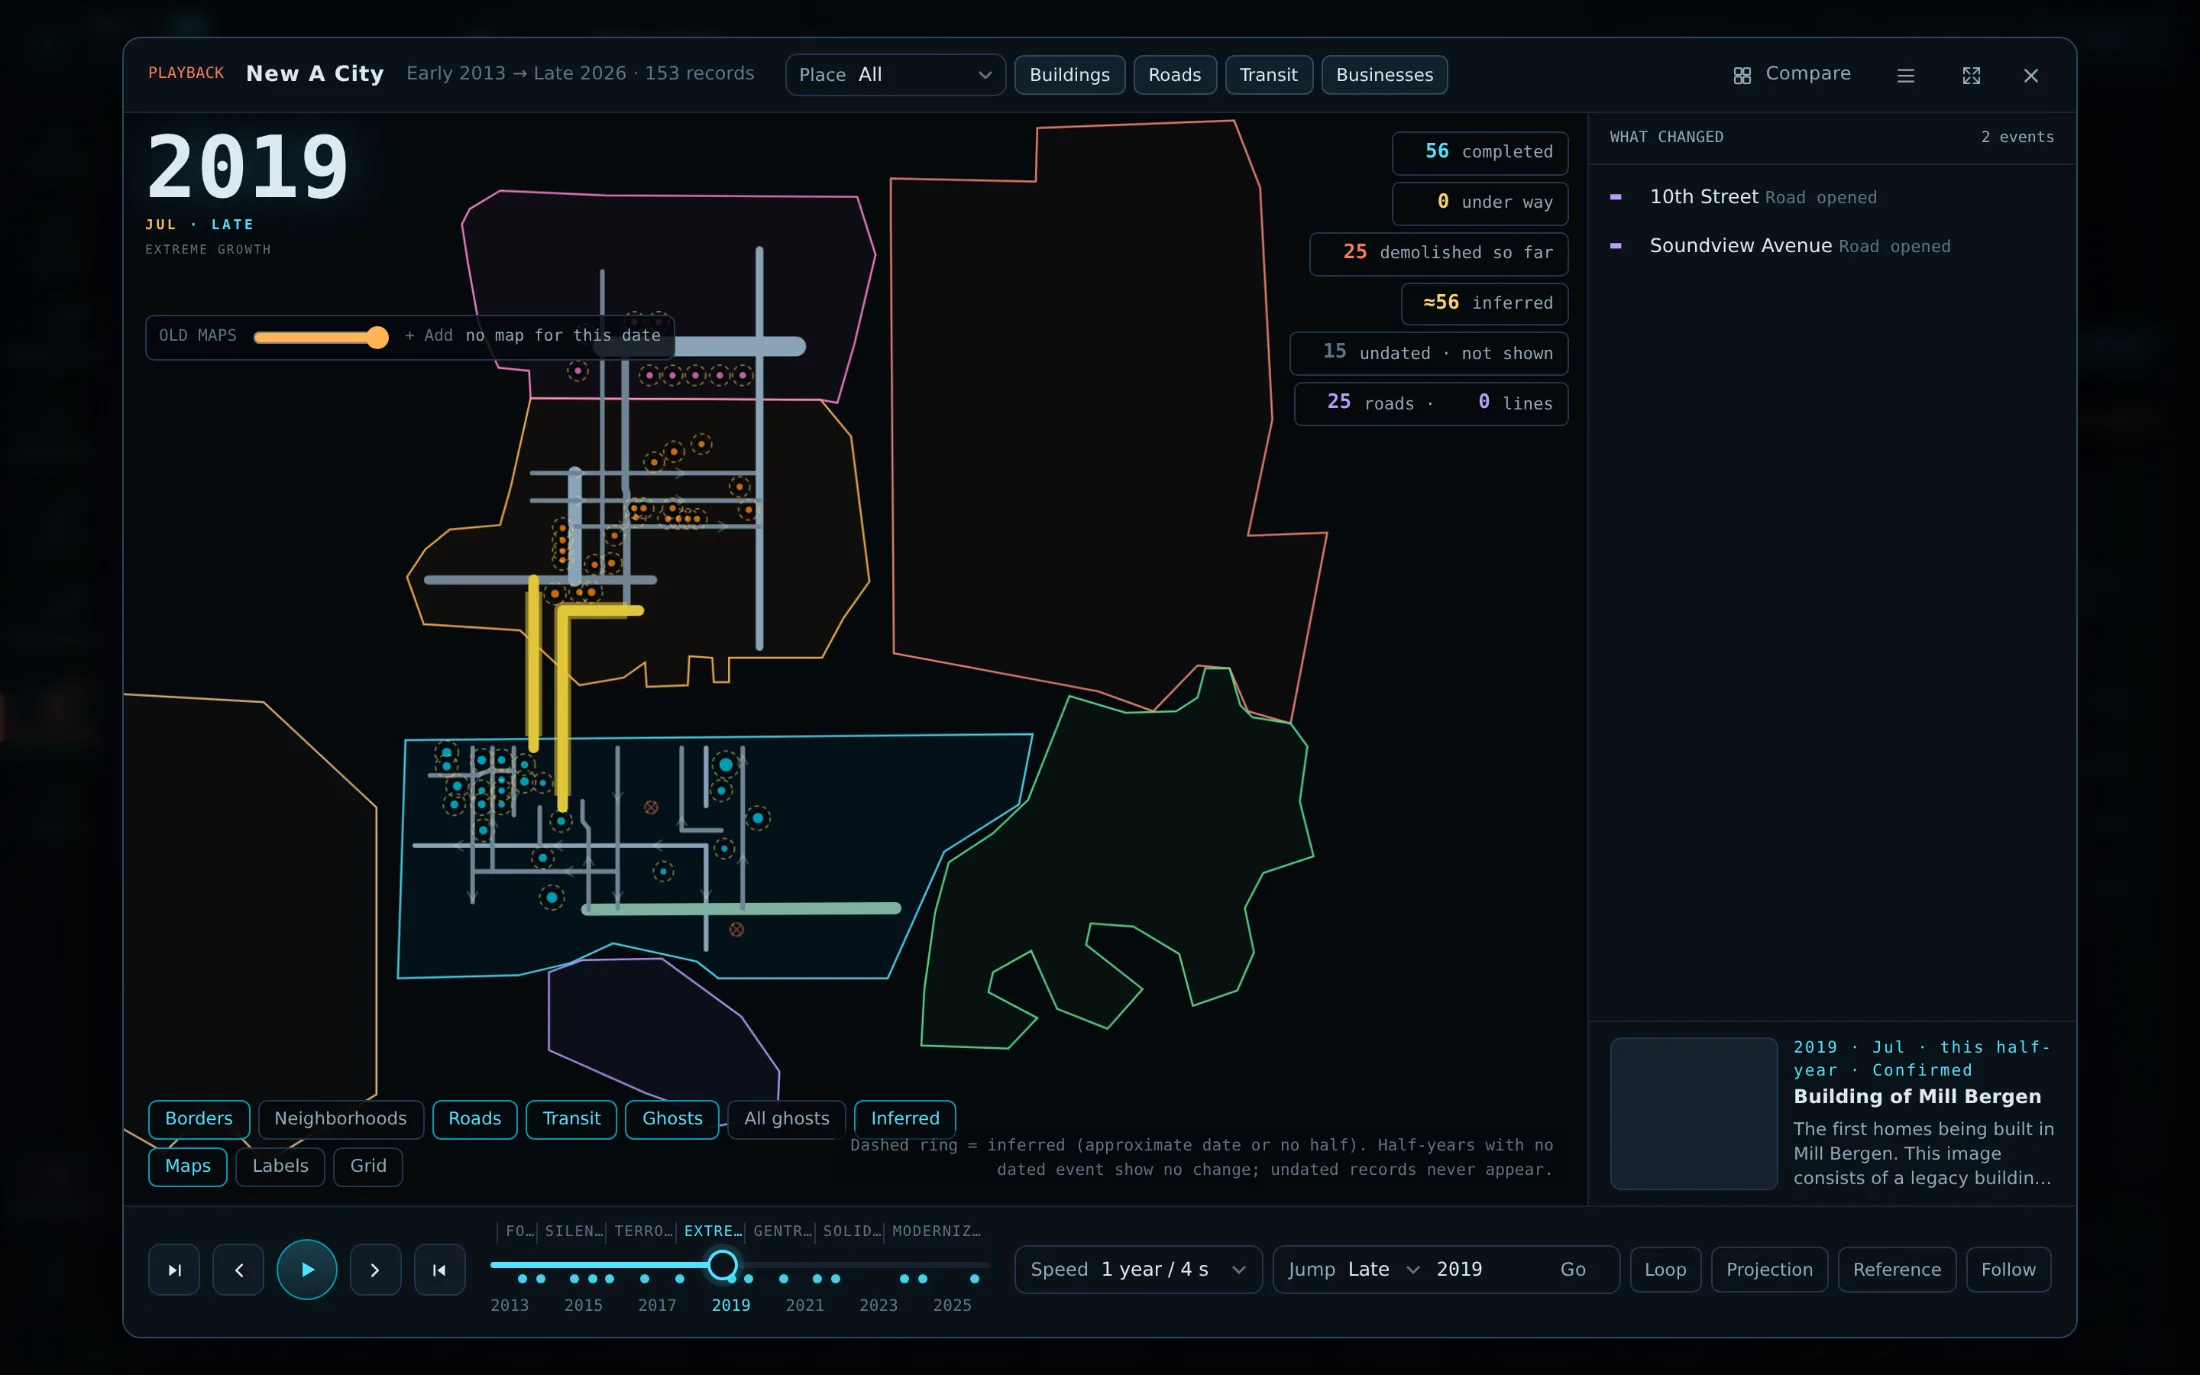Step to the previous half-year with left chevron
The height and width of the screenshot is (1375, 2200).
238,1270
